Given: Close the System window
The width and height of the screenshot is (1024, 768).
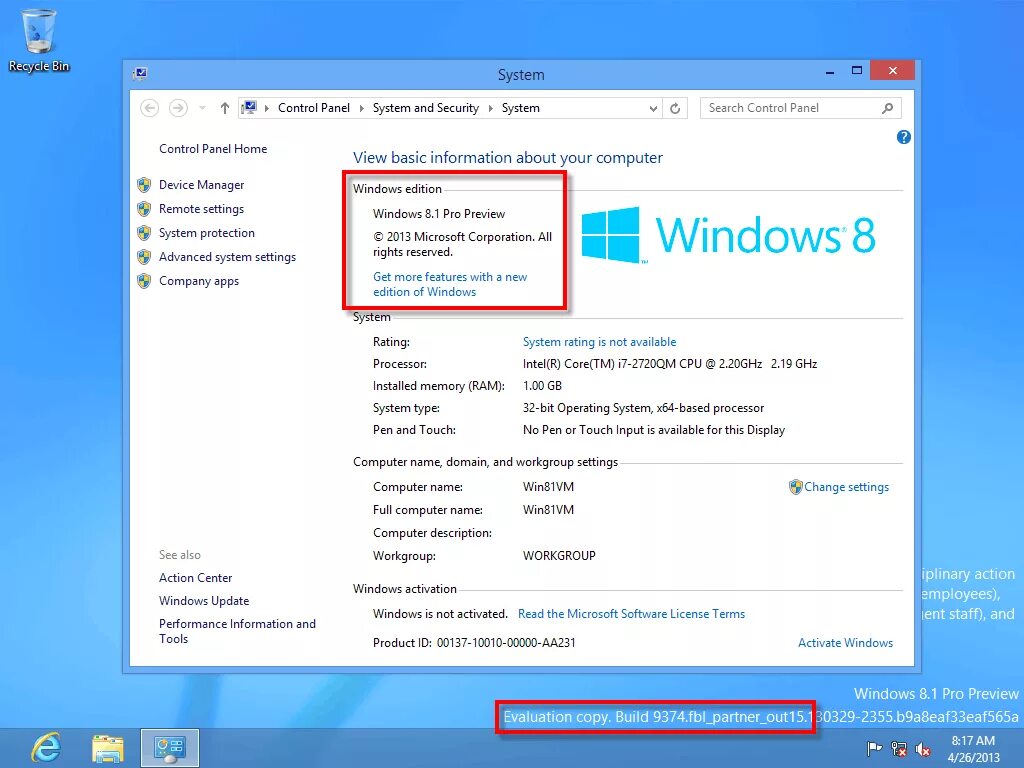Looking at the screenshot, I should coord(893,71).
